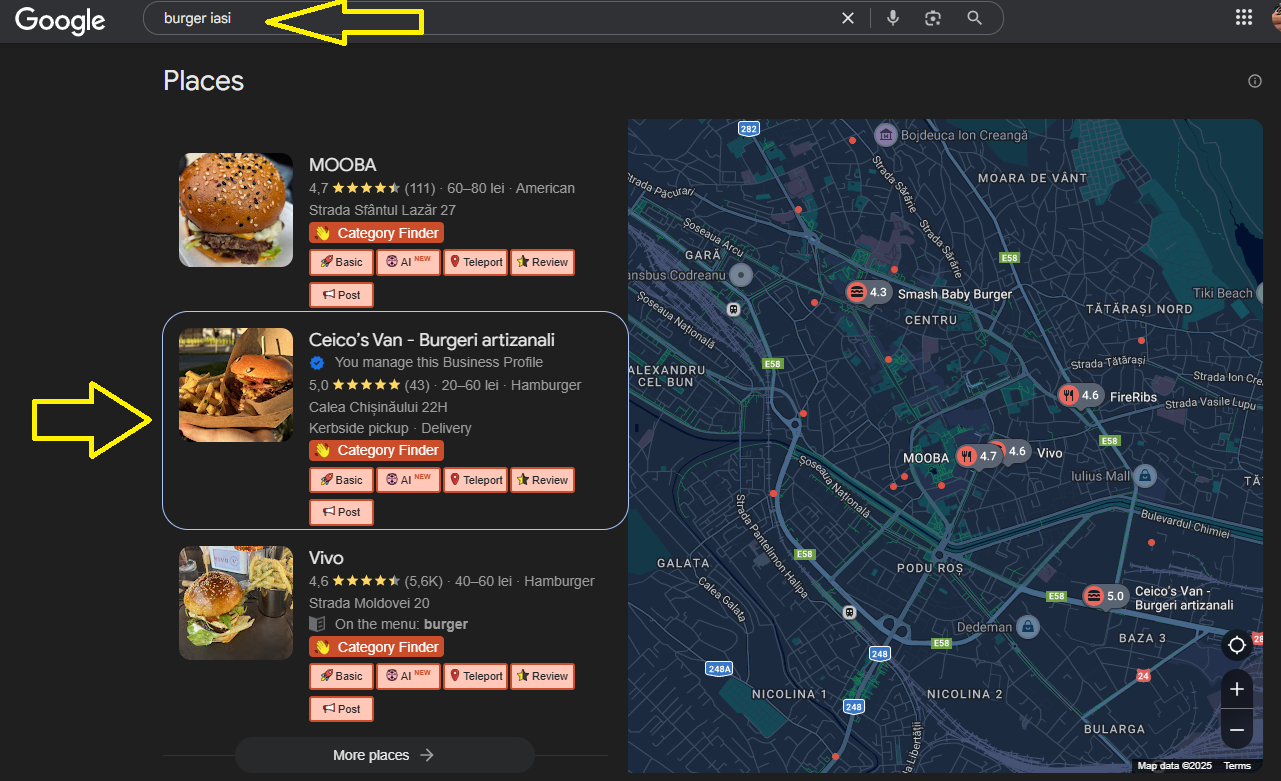Click Category Finder under Ceico's Van
Viewport: 1281px width, 781px height.
tap(376, 450)
